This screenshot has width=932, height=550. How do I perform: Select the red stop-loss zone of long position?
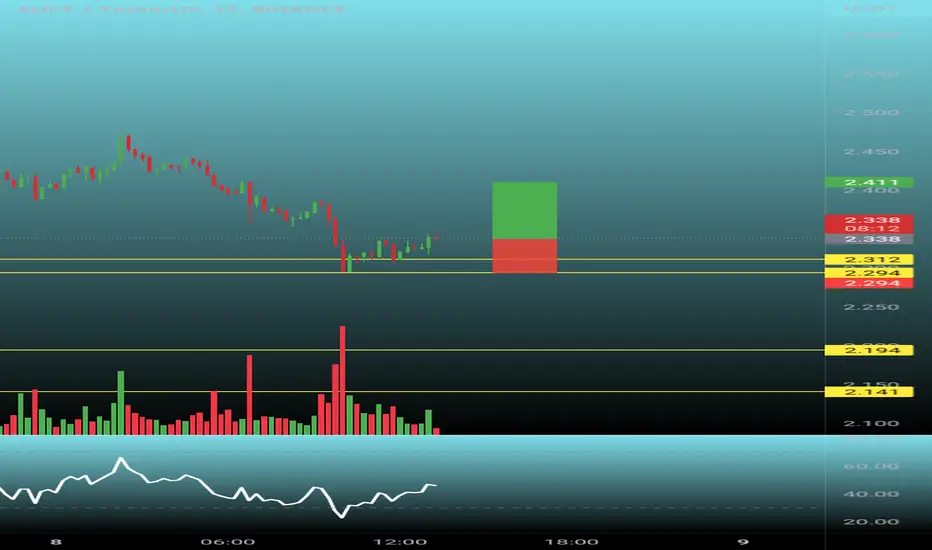525,256
